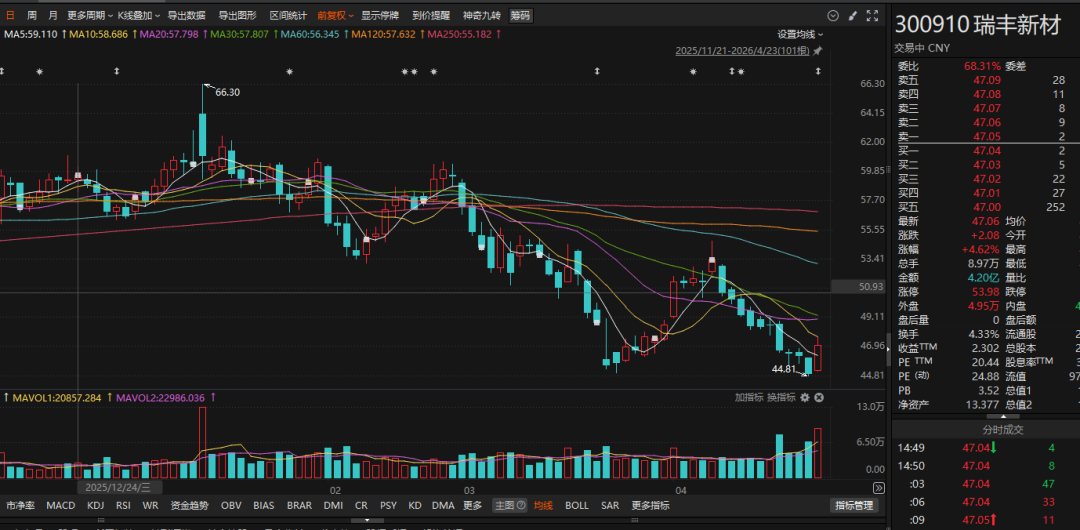Open 指标管理 indicator management
Viewport: 1080px width, 530px height.
click(853, 506)
